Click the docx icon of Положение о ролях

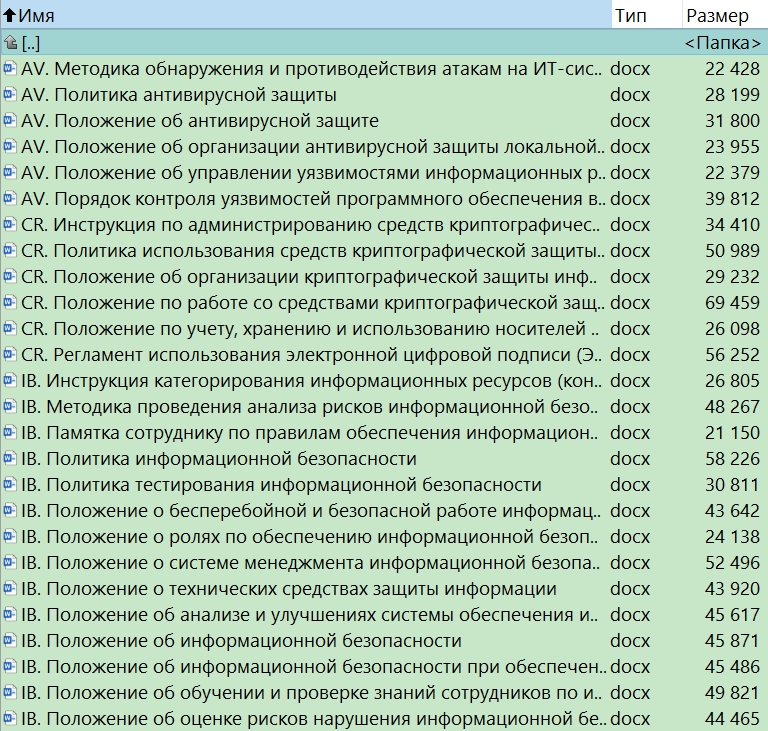click(x=10, y=536)
